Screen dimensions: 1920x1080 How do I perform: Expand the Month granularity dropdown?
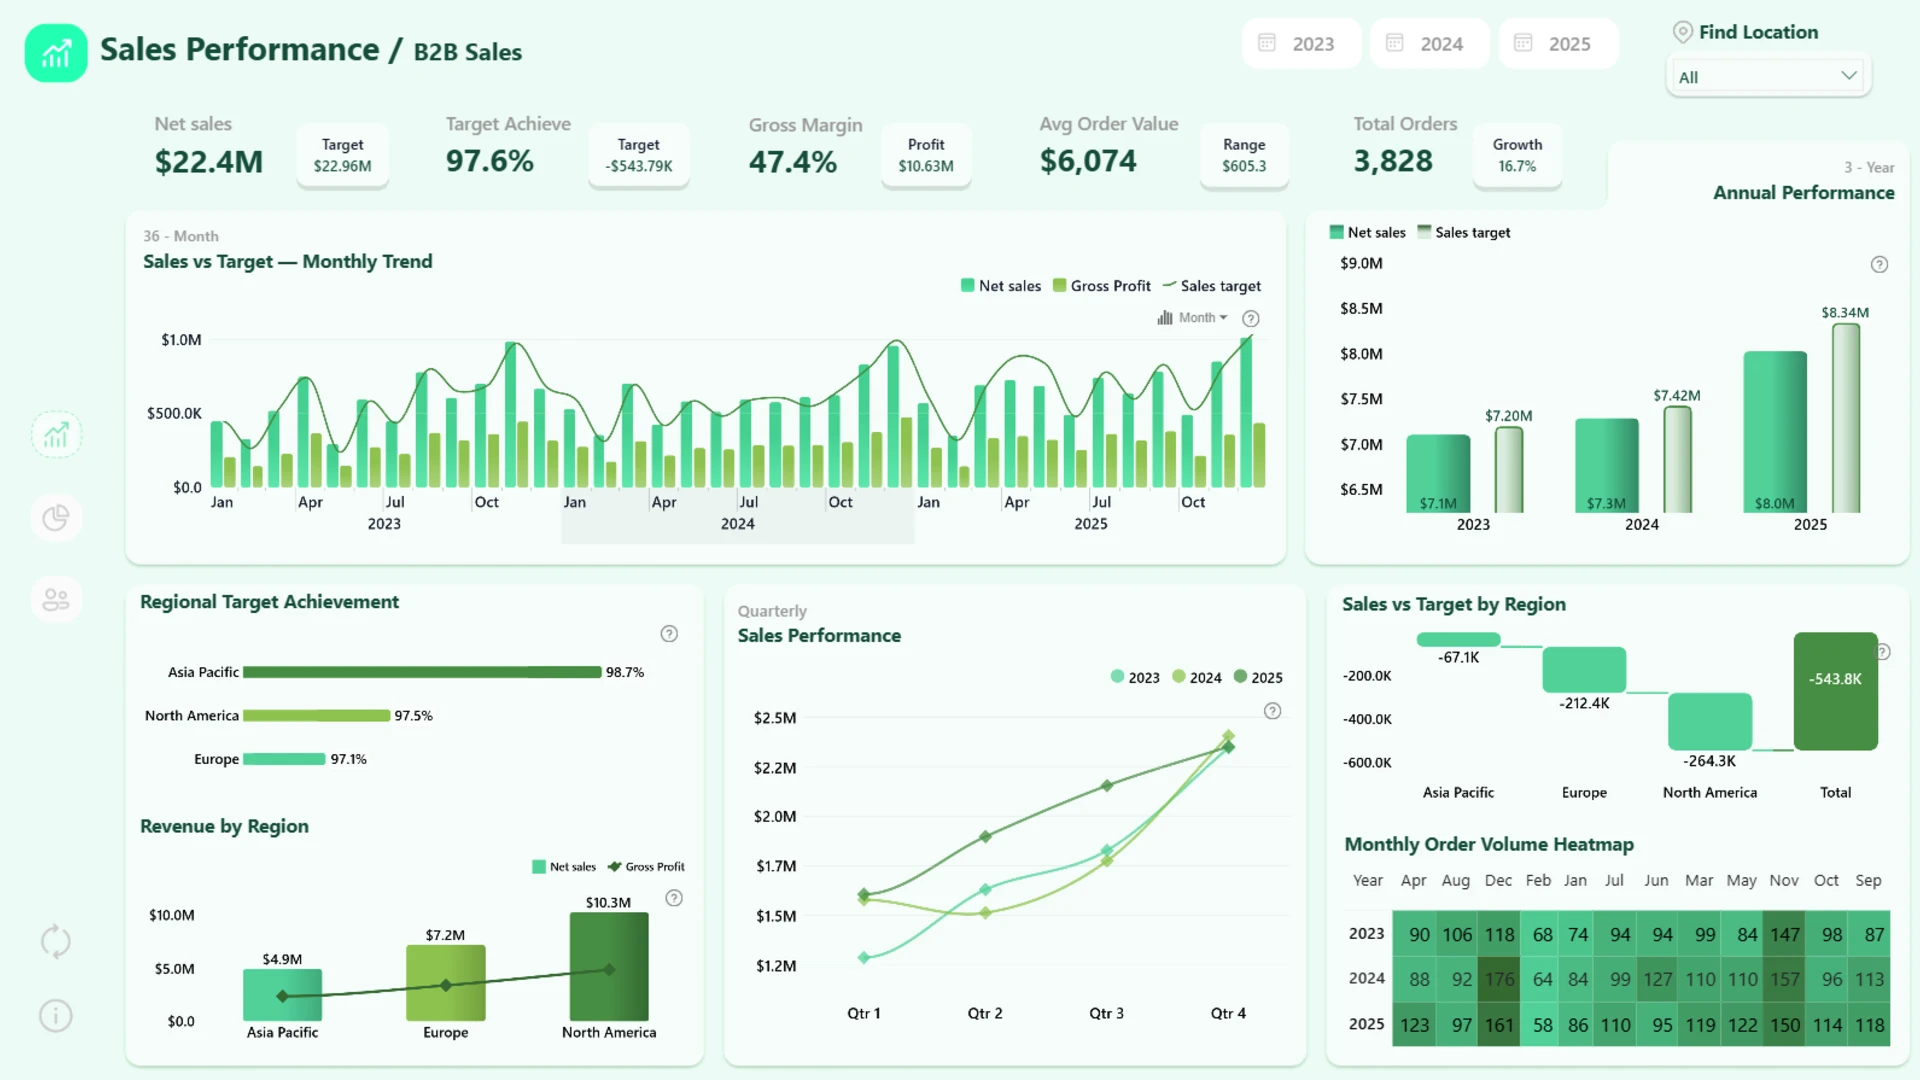(x=1203, y=318)
